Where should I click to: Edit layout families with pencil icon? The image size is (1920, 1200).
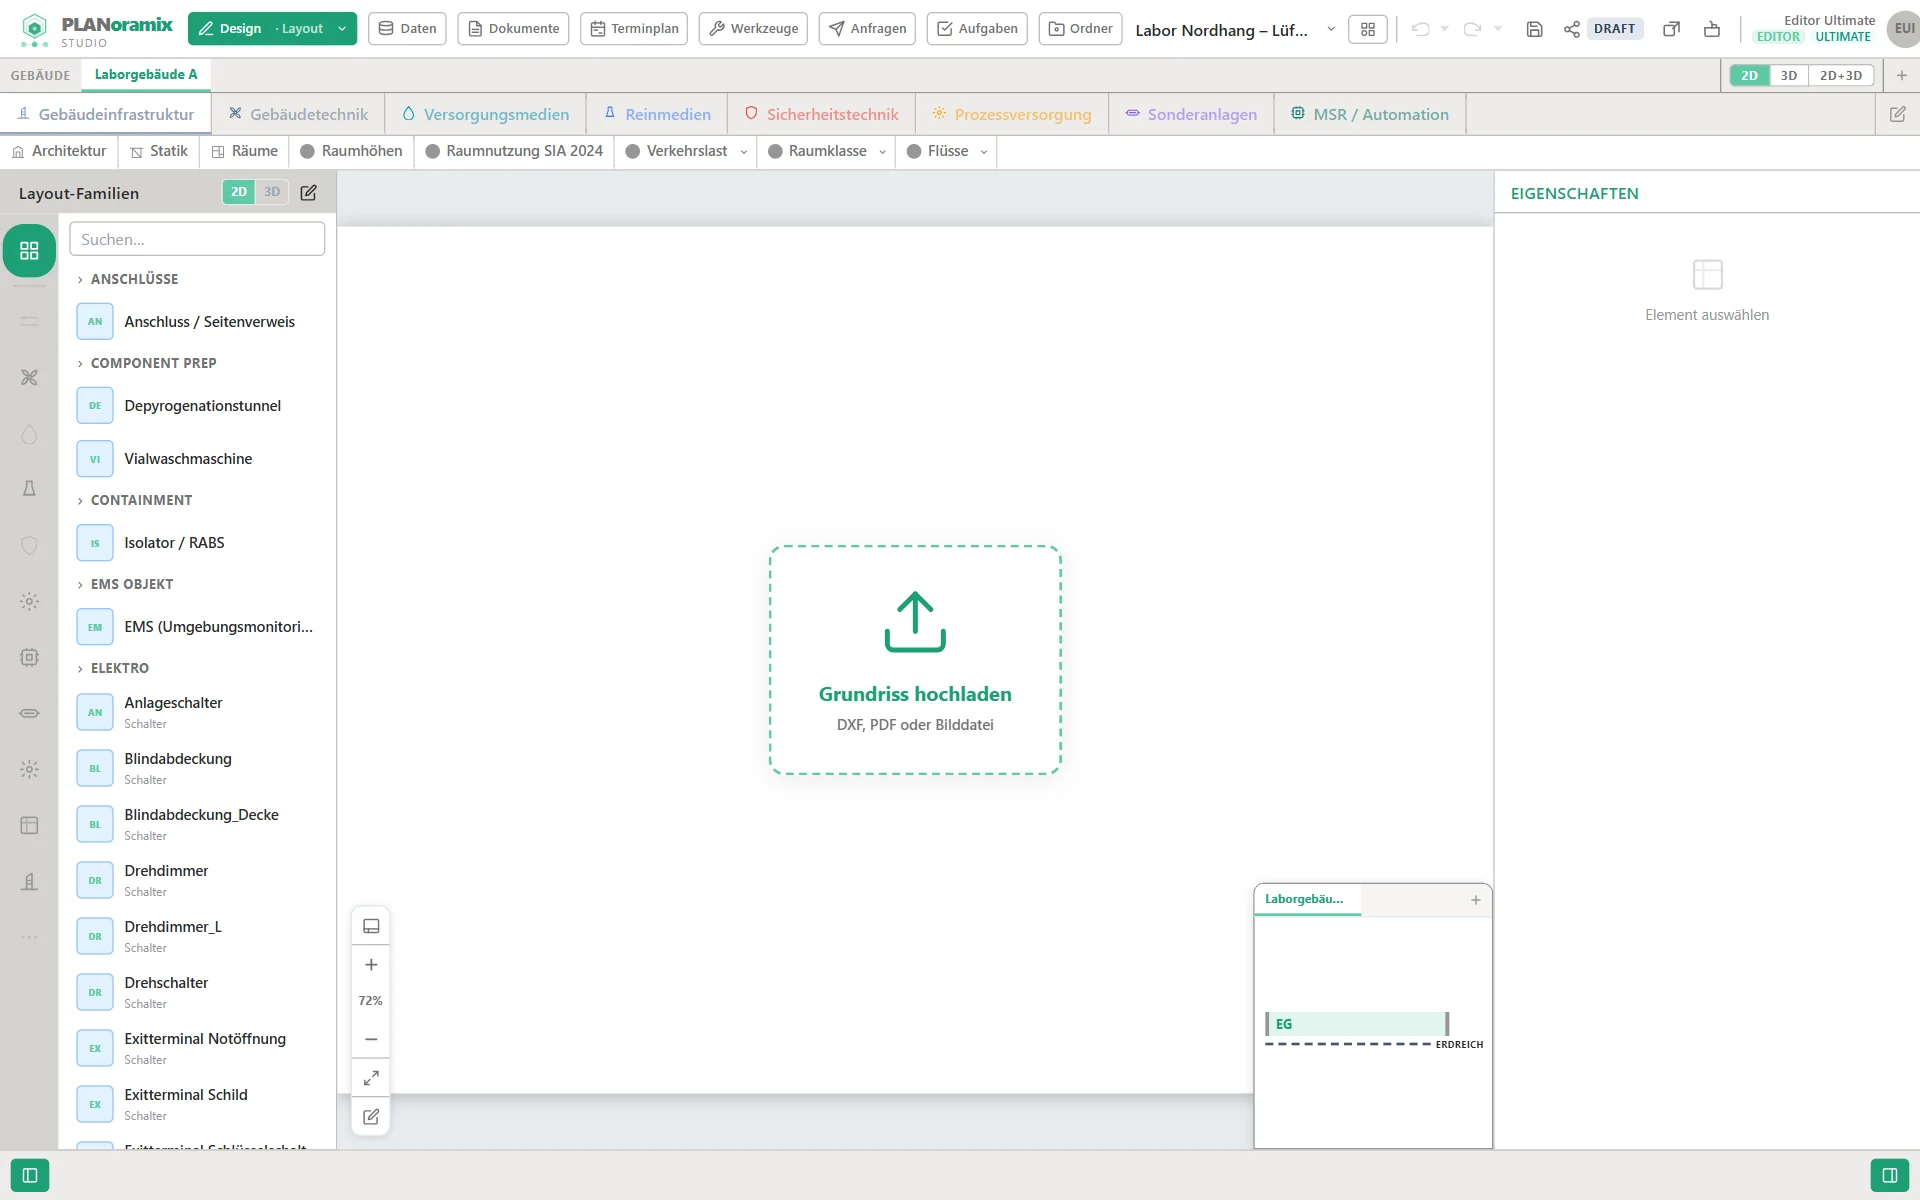click(x=309, y=193)
